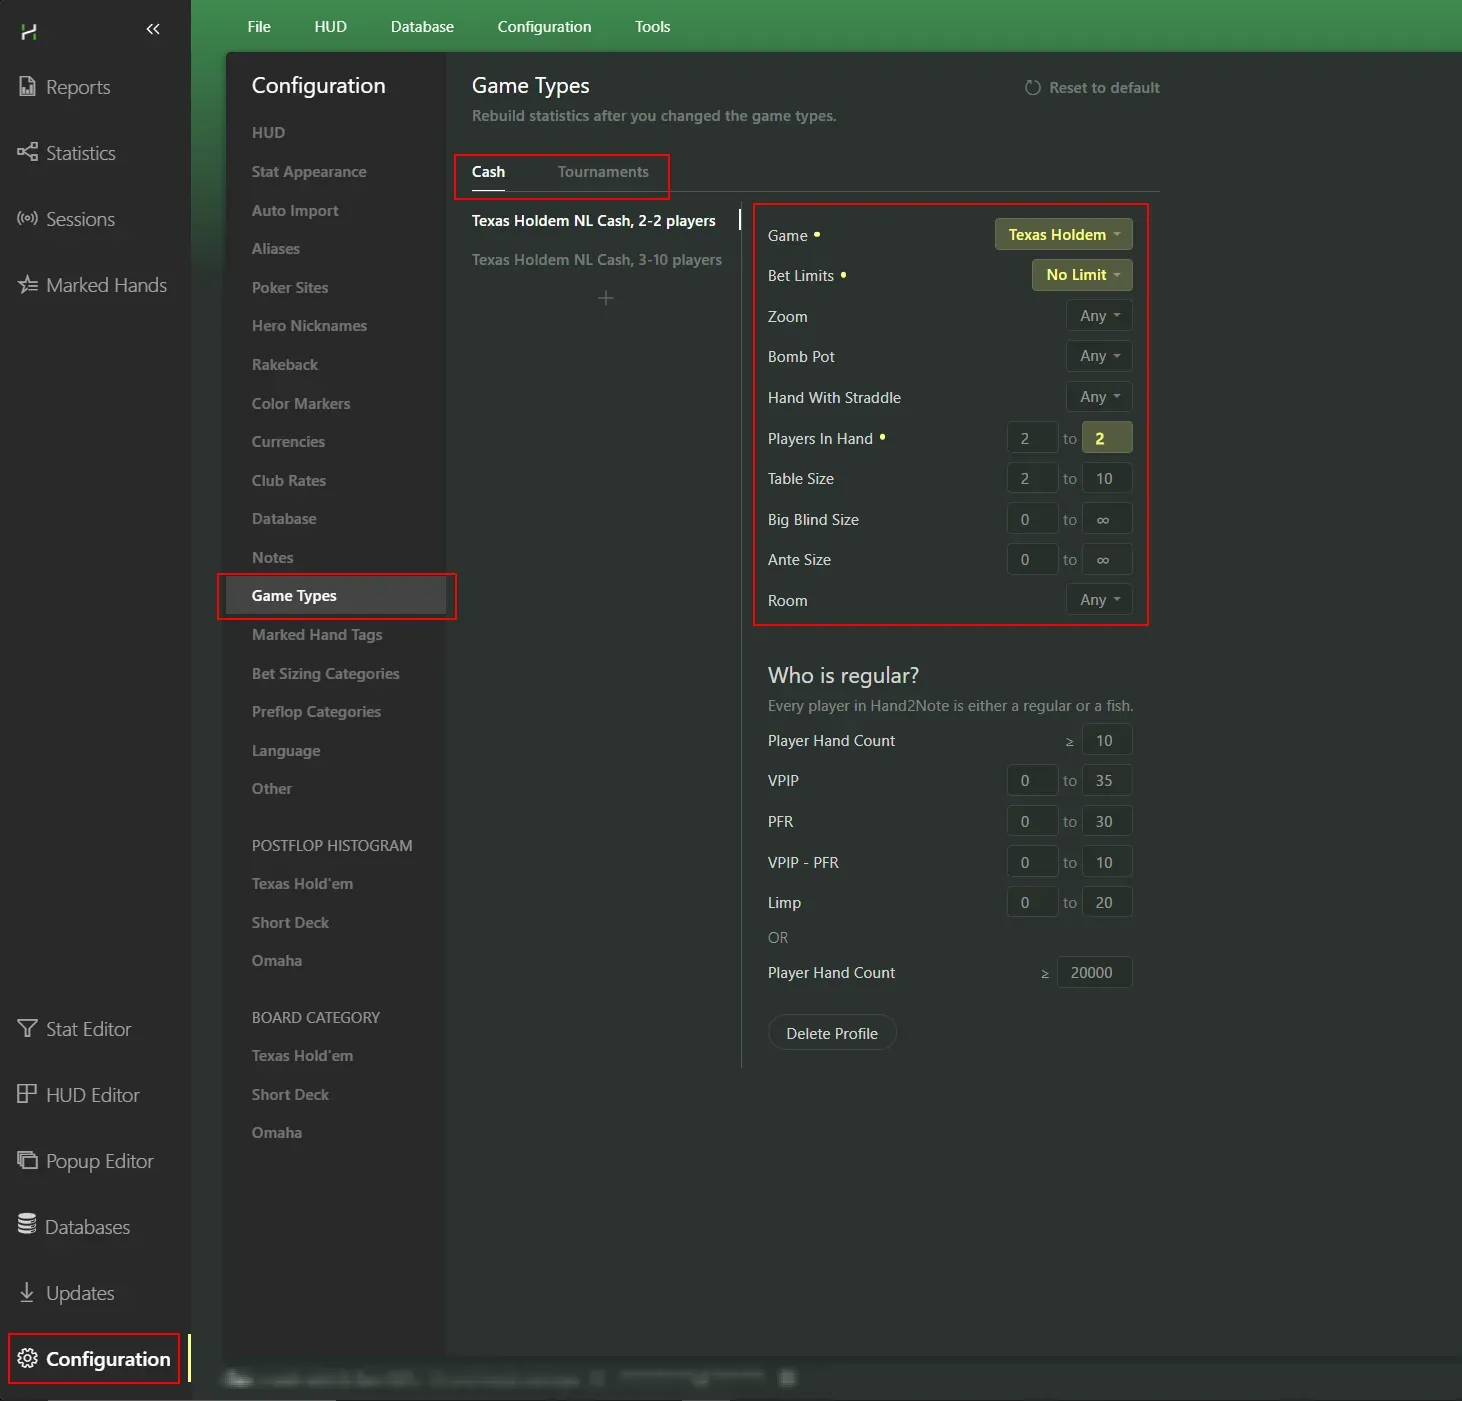Image resolution: width=1462 pixels, height=1401 pixels.
Task: Click the HUD Editor icon
Action: 27,1095
